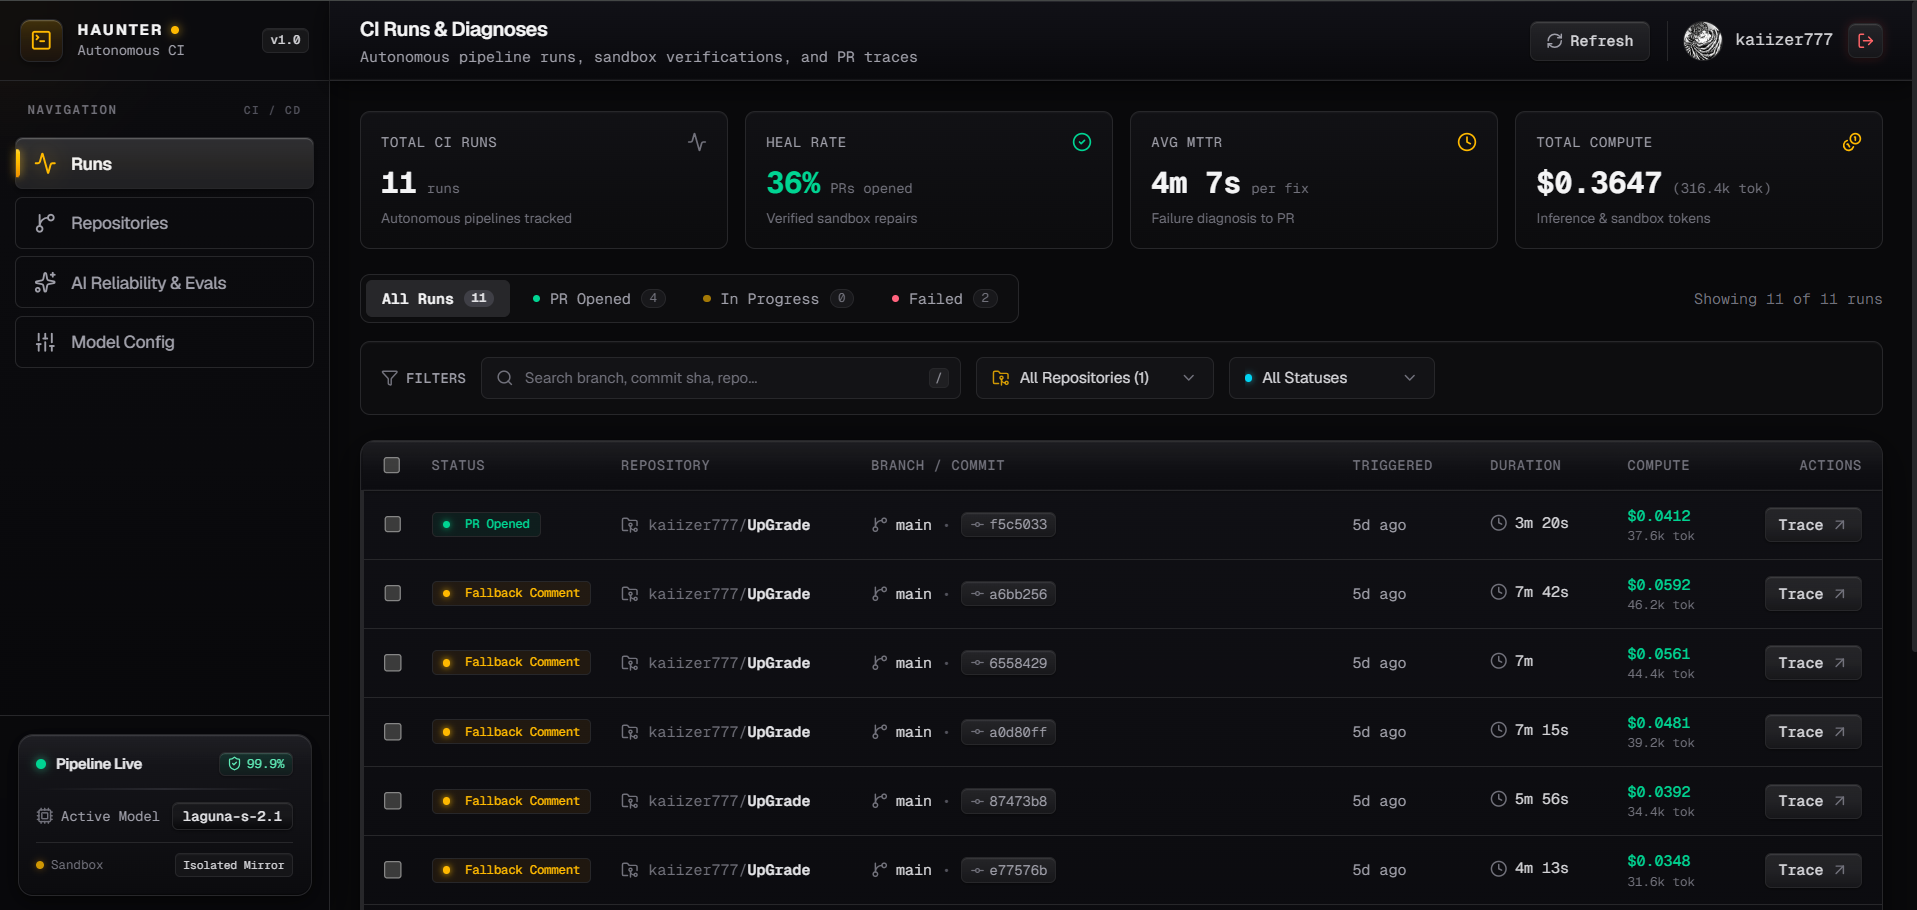
Task: Click the logout icon beside kaiizer777
Action: pyautogui.click(x=1865, y=41)
